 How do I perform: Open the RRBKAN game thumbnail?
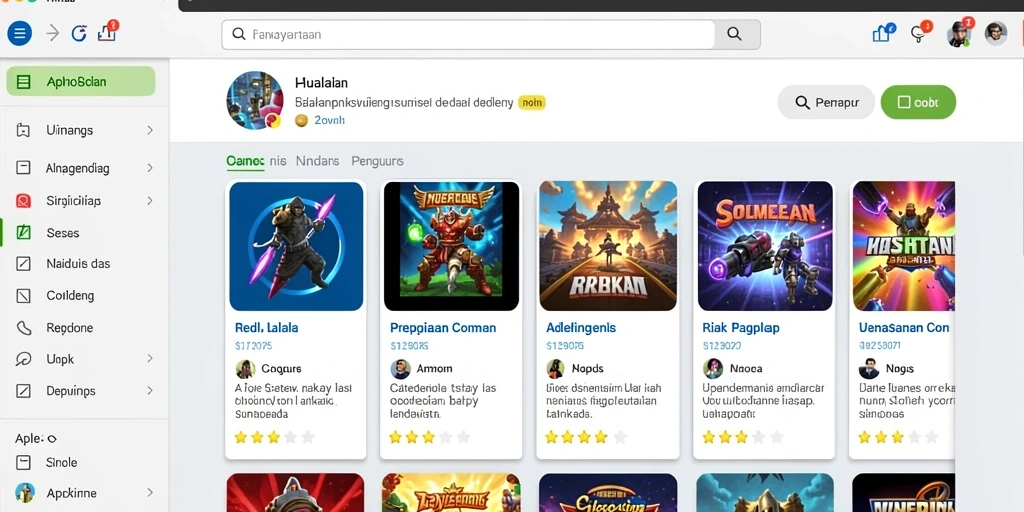tap(608, 246)
